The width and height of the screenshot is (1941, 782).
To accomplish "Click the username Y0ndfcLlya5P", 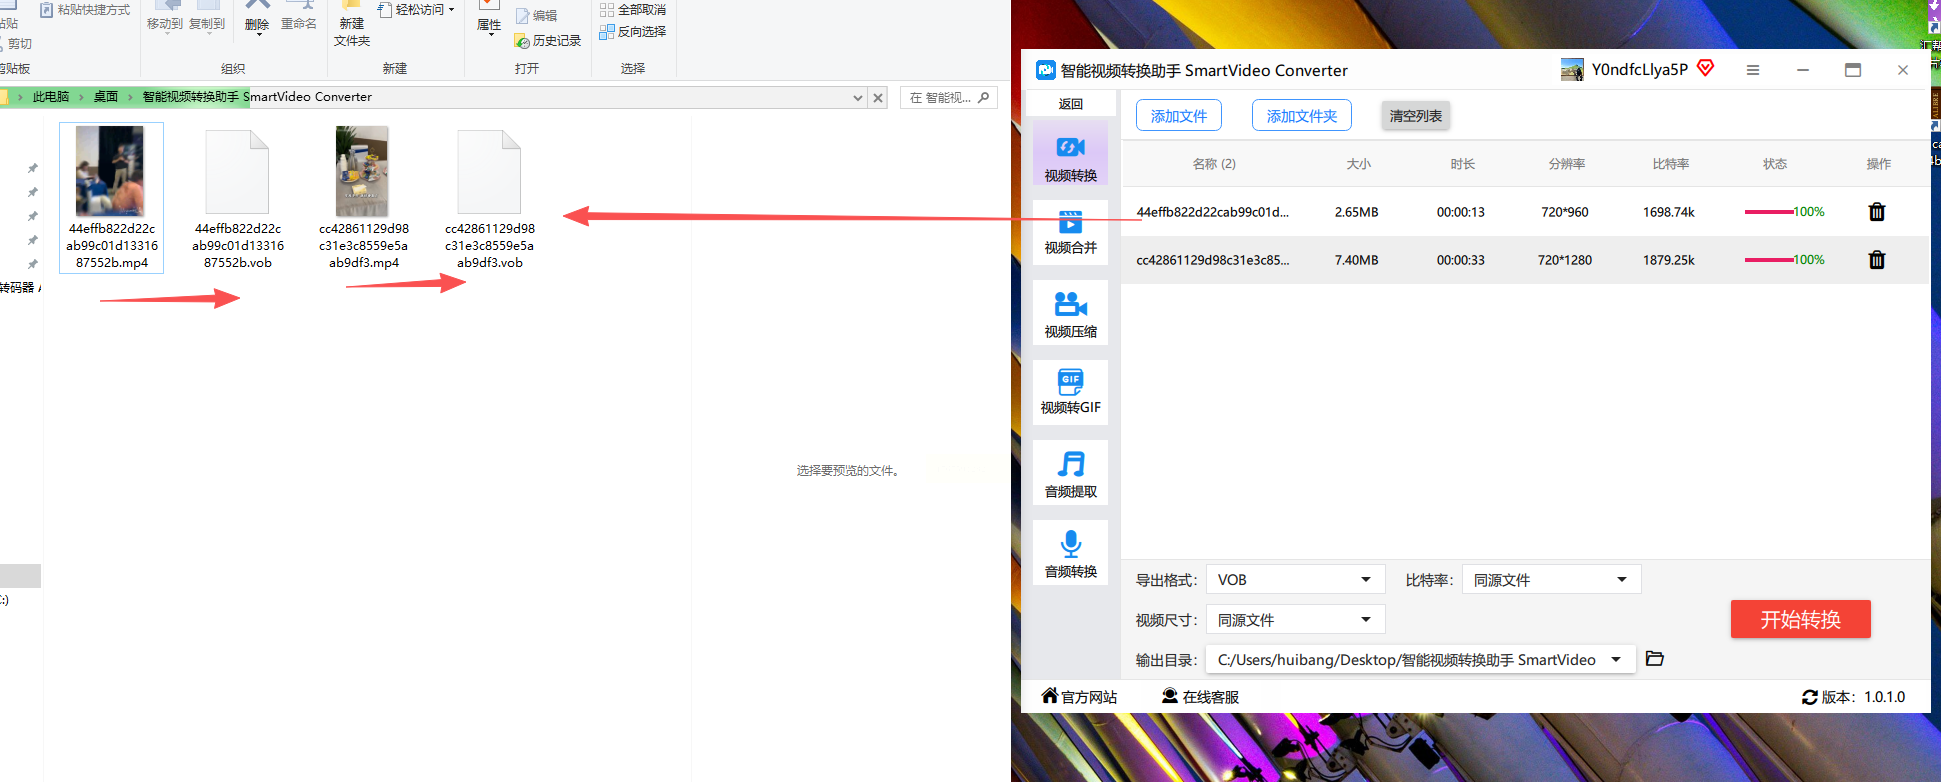I will 1640,70.
